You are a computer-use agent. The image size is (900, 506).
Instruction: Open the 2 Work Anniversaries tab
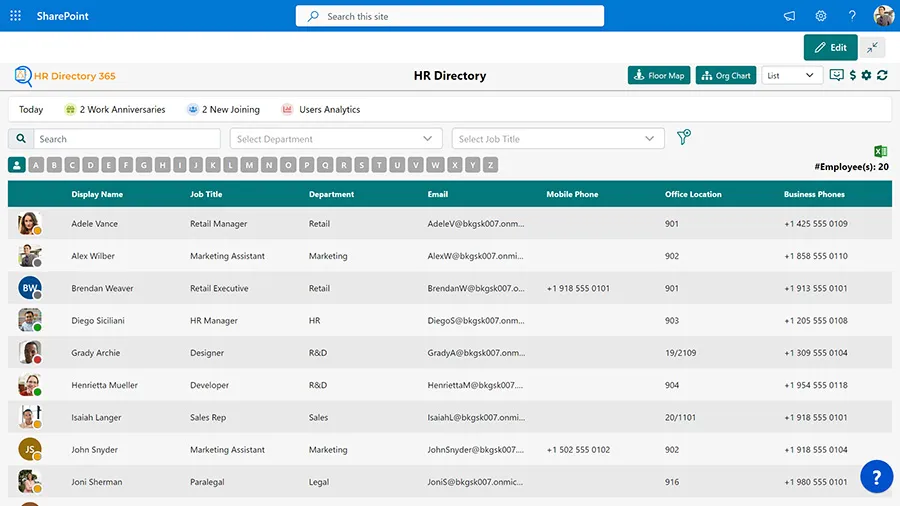115,109
